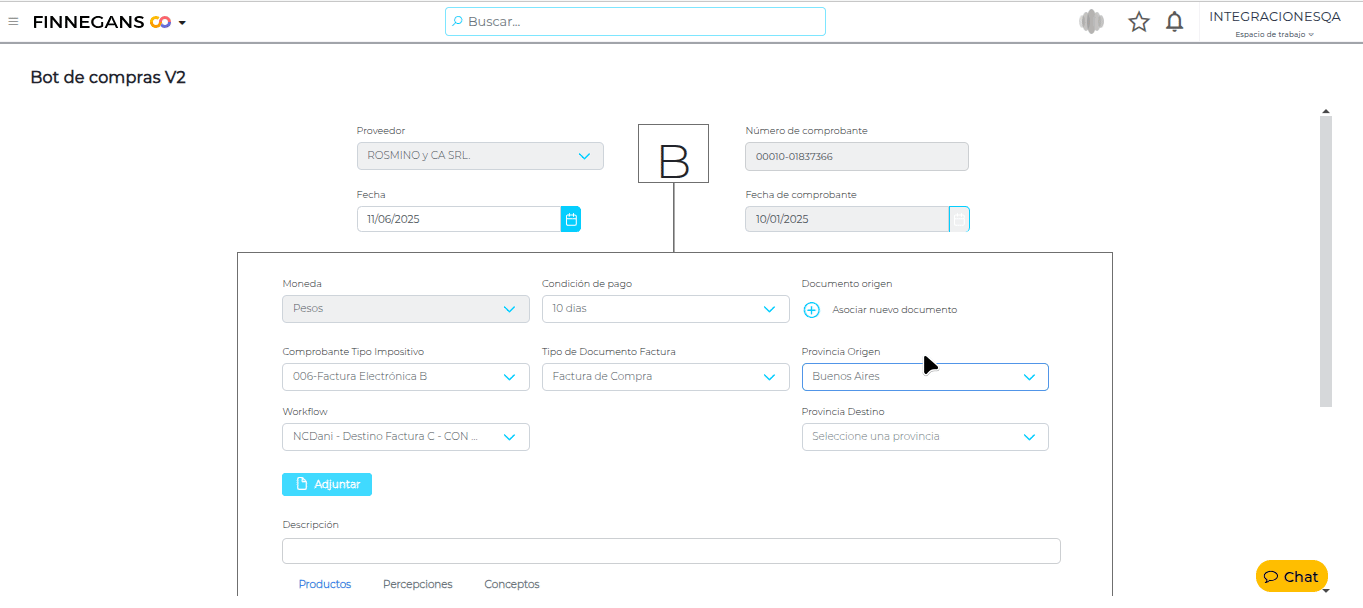Open the Fecha de comprobante calendar icon
The height and width of the screenshot is (608, 1363).
click(x=959, y=219)
